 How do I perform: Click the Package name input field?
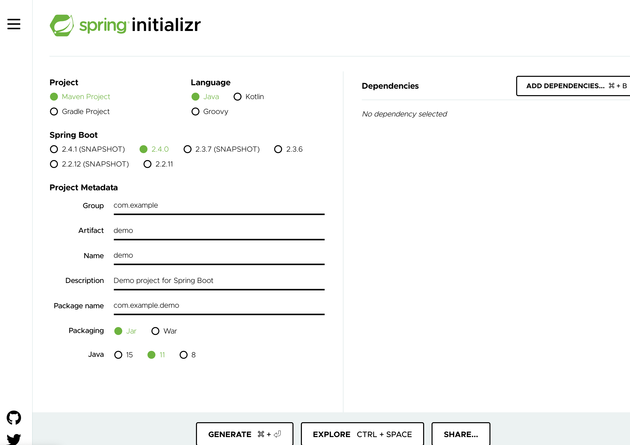(x=219, y=306)
